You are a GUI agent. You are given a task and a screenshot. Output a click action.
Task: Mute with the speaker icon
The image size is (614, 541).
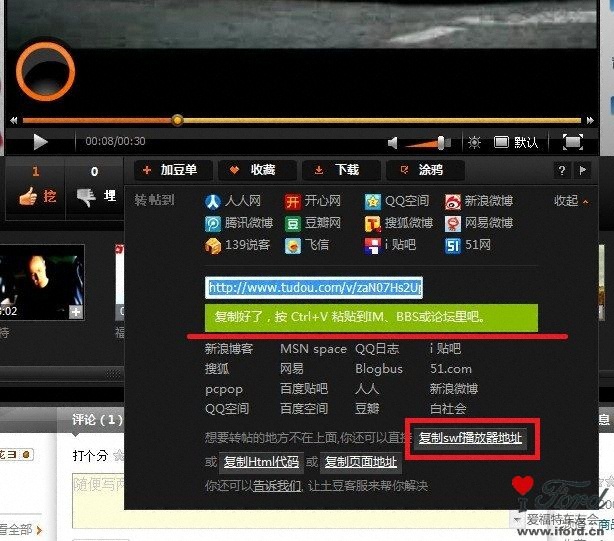click(393, 142)
